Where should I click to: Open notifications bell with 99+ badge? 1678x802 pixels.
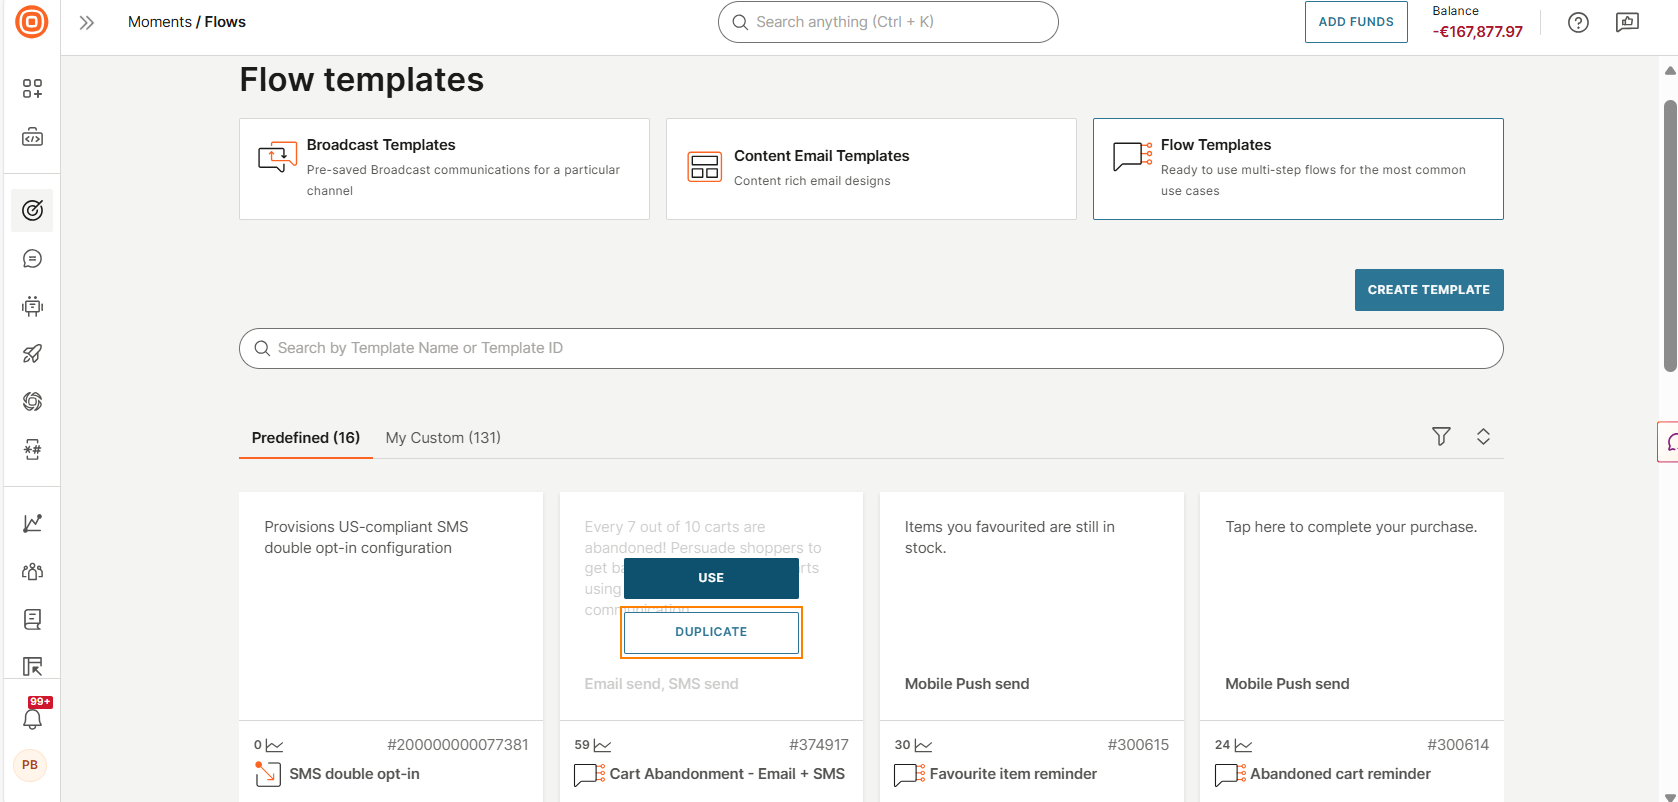pyautogui.click(x=32, y=716)
